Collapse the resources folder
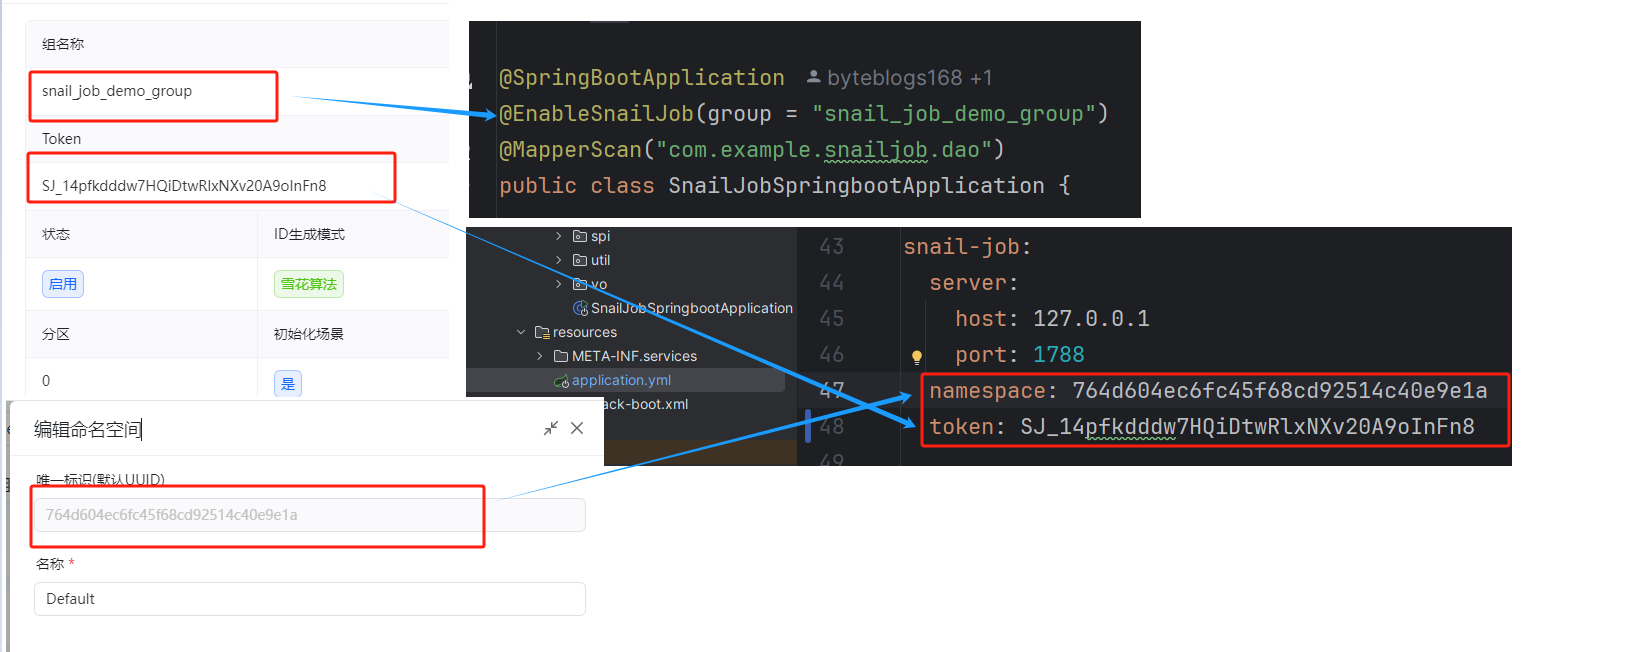 [x=521, y=332]
